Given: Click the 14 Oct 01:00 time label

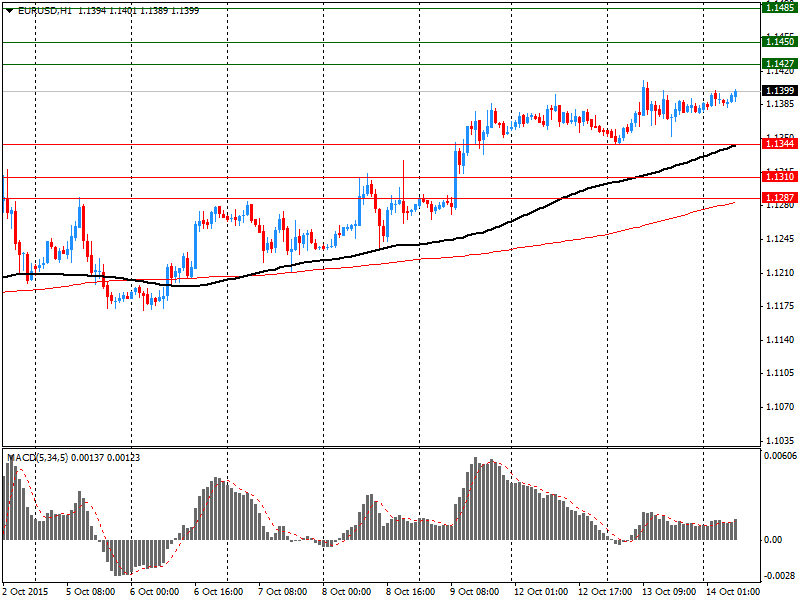Looking at the screenshot, I should [733, 592].
